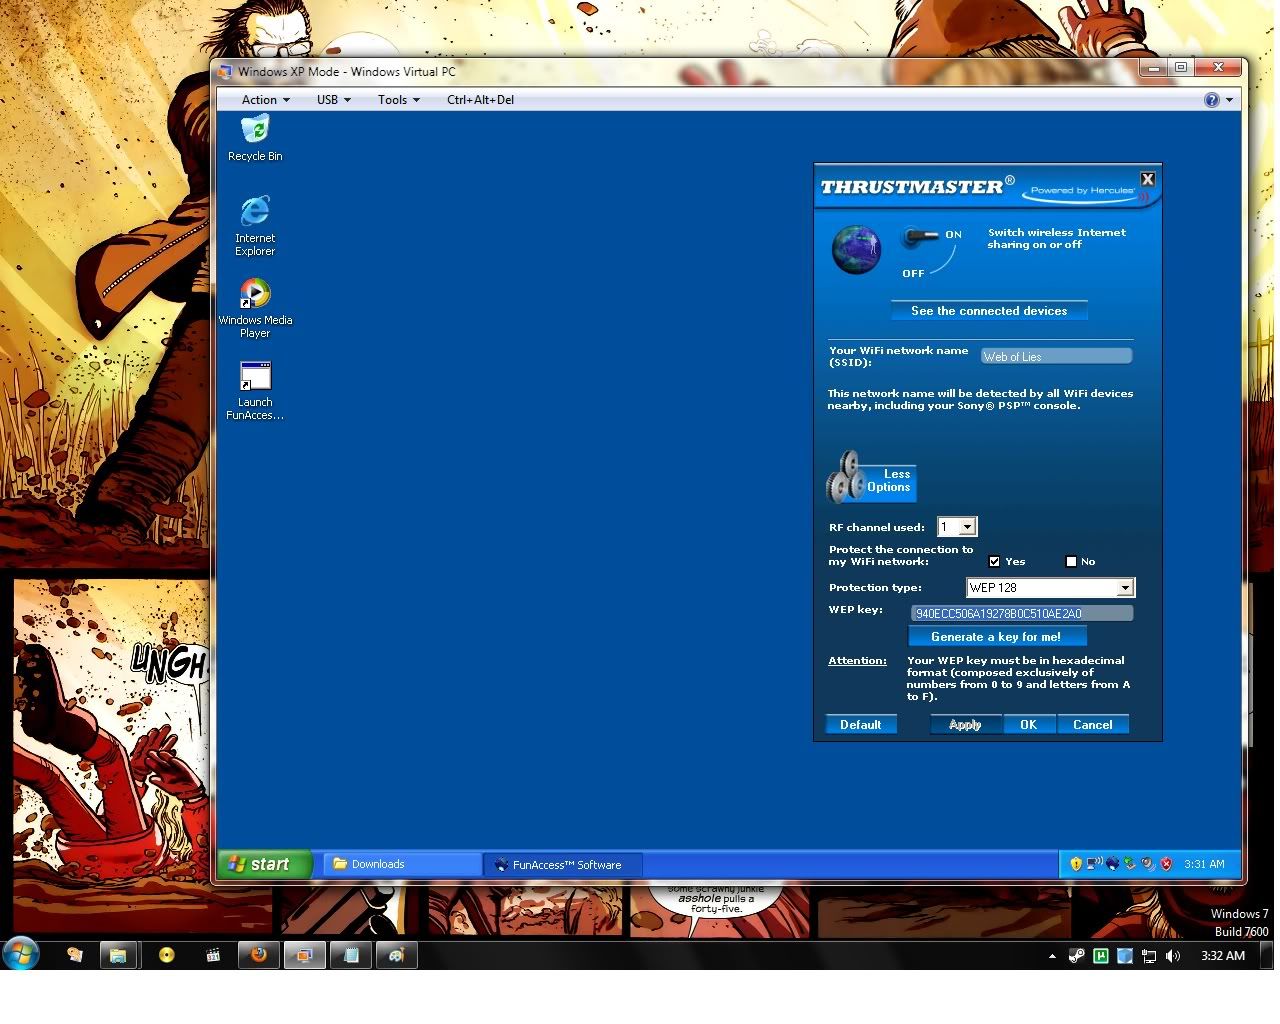Click the yellow shield tray icon in XP

point(1076,864)
